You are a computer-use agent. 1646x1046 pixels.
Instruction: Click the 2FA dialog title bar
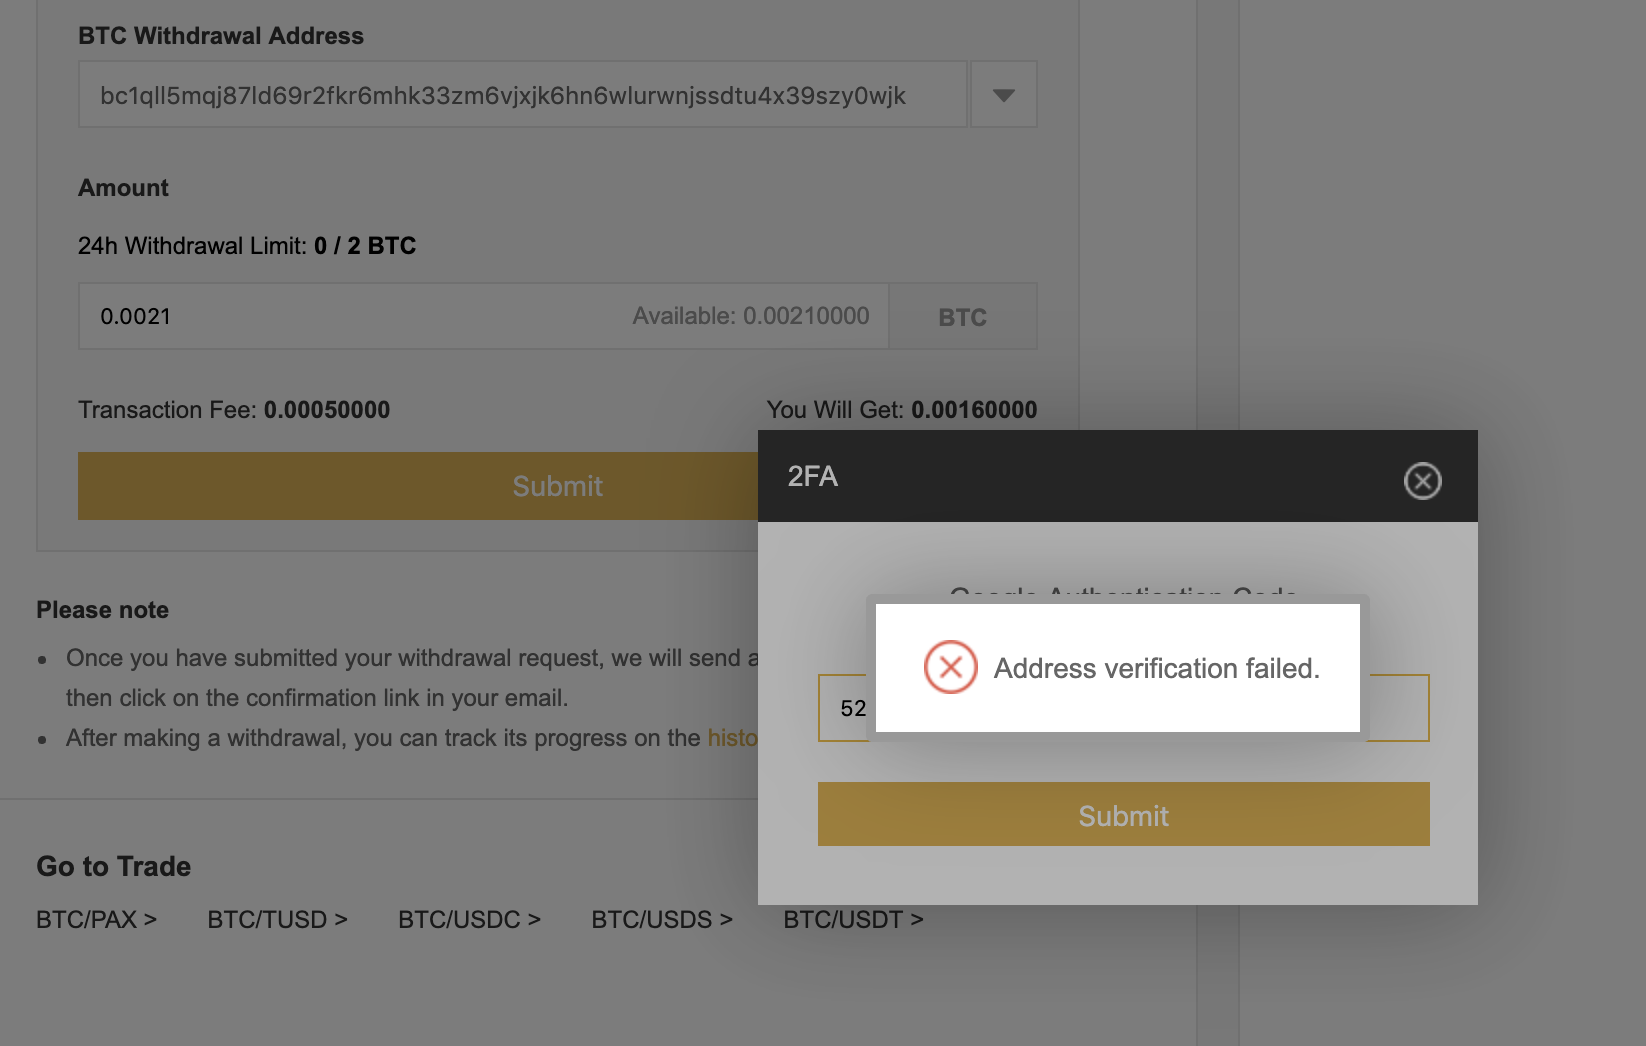point(1118,476)
